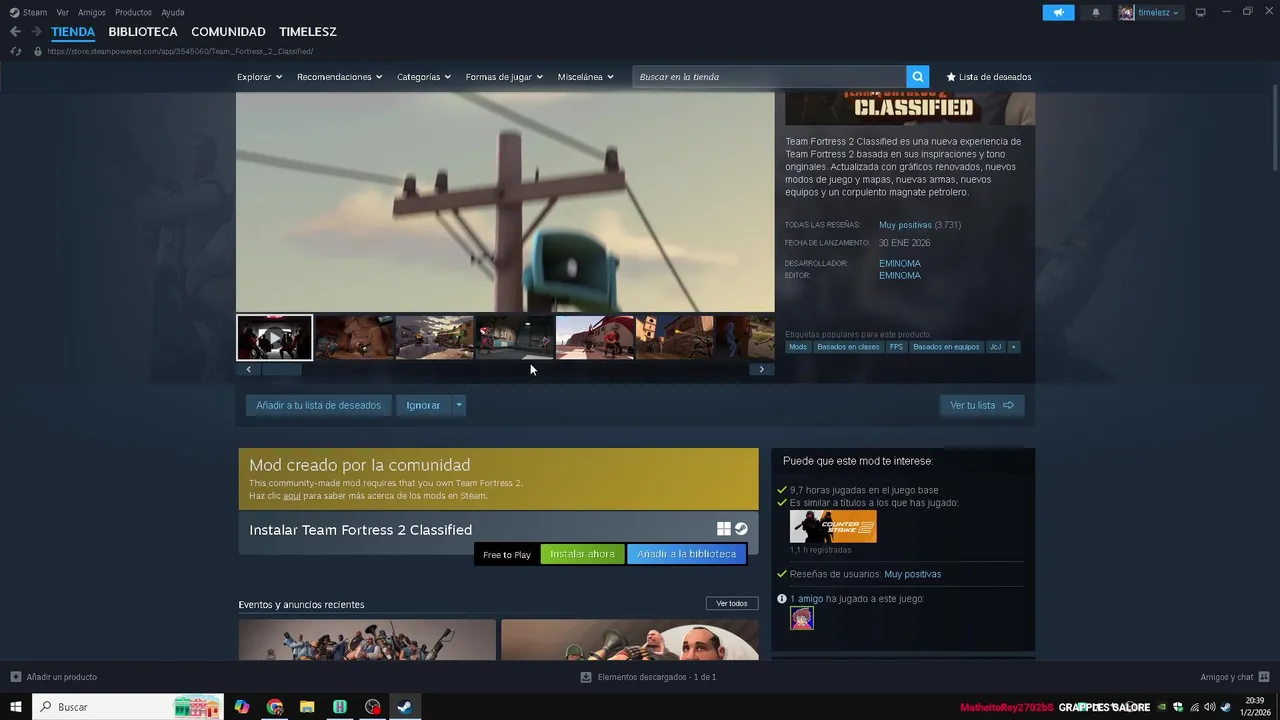1280x720 pixels.
Task: Expand the Categorías menu
Action: [424, 77]
